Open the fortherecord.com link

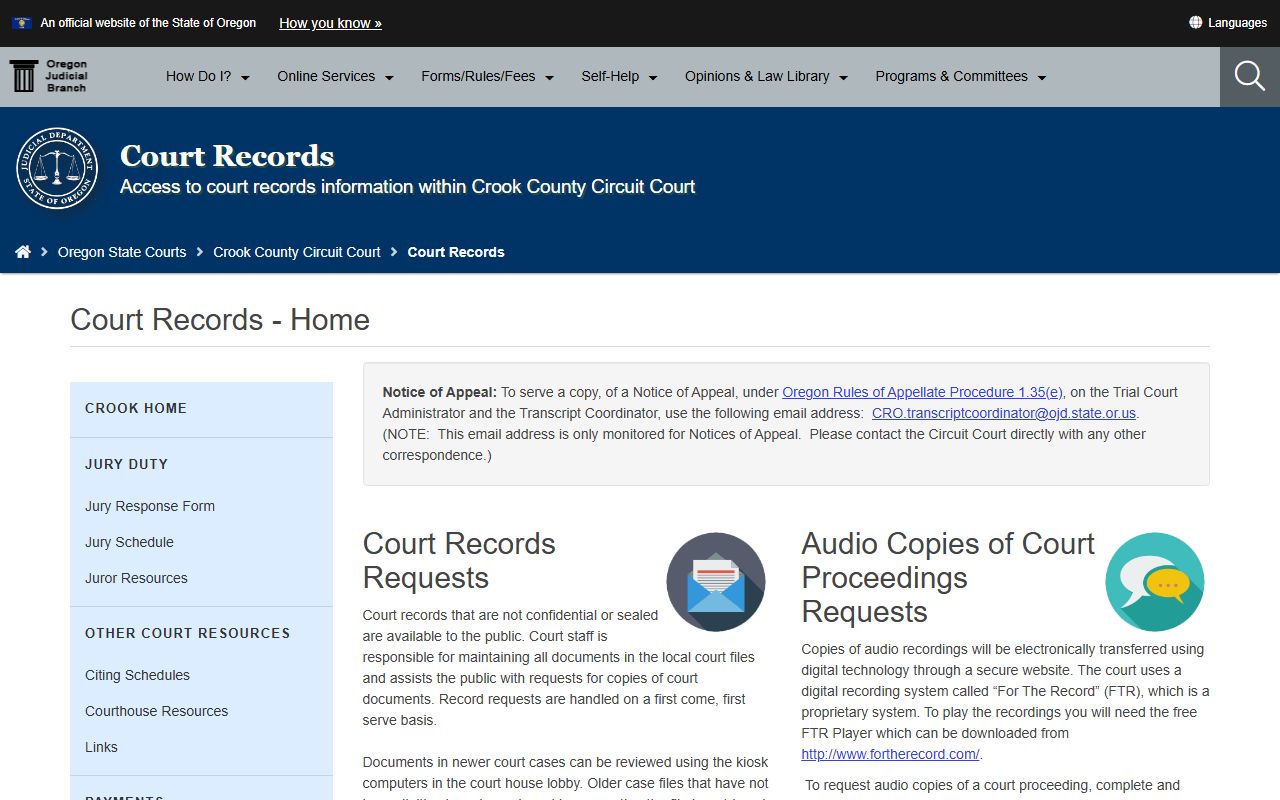[890, 754]
